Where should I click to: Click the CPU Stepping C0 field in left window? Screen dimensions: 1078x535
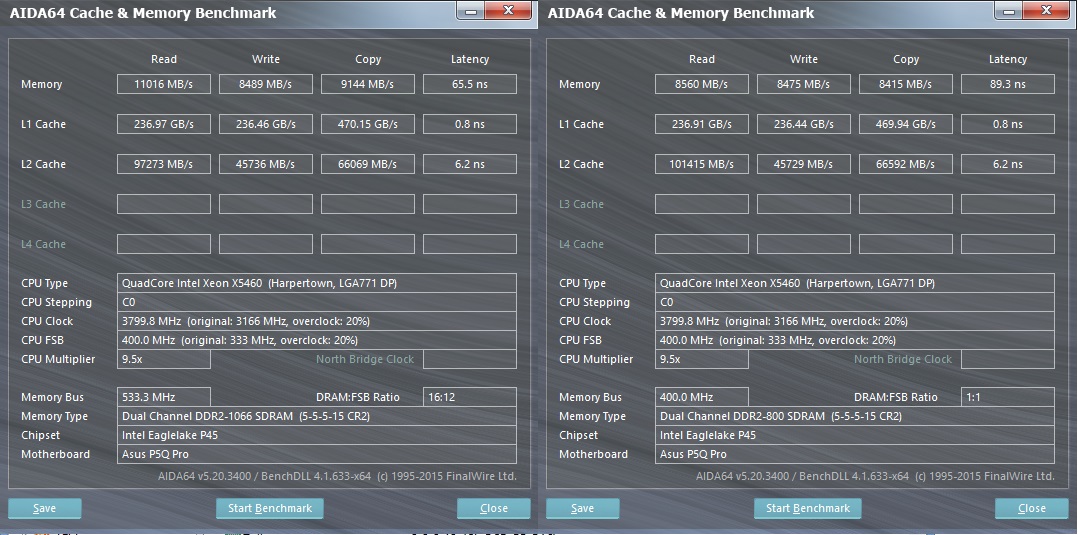(316, 302)
